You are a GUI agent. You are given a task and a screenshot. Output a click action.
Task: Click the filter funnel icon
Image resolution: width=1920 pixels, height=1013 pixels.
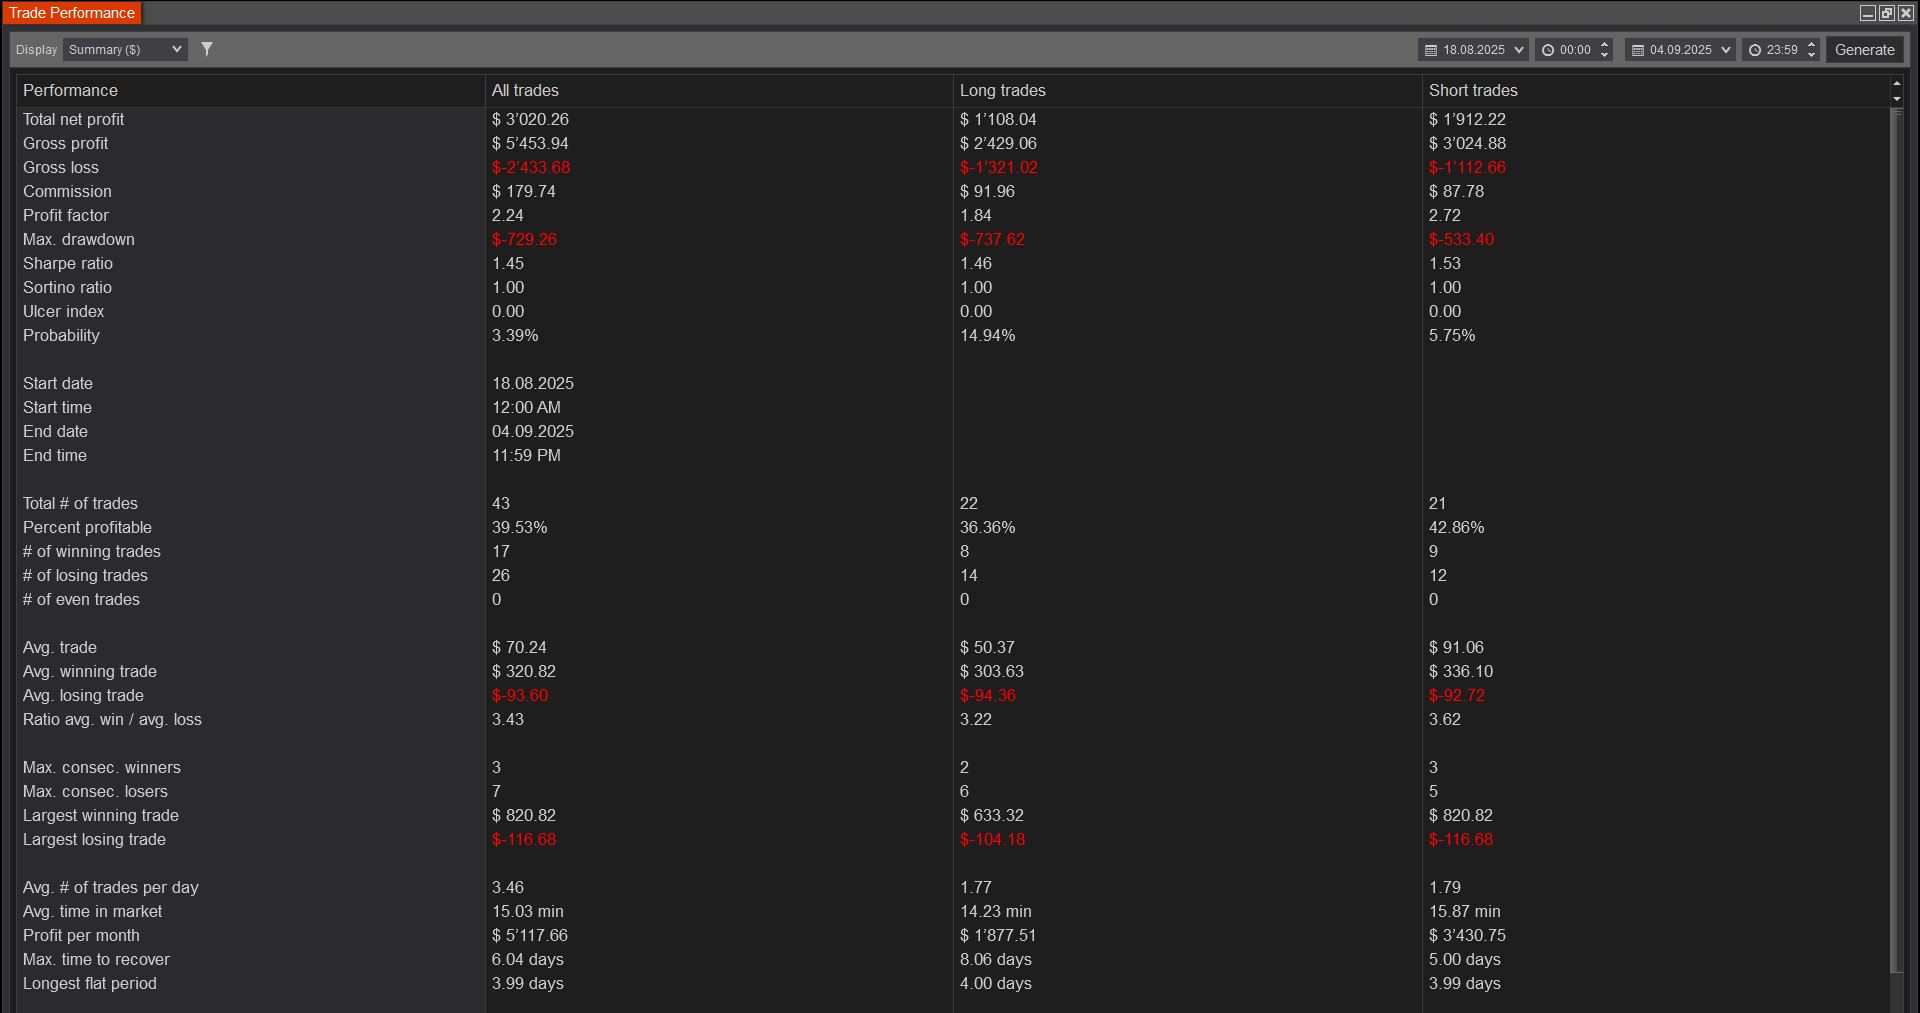207,49
